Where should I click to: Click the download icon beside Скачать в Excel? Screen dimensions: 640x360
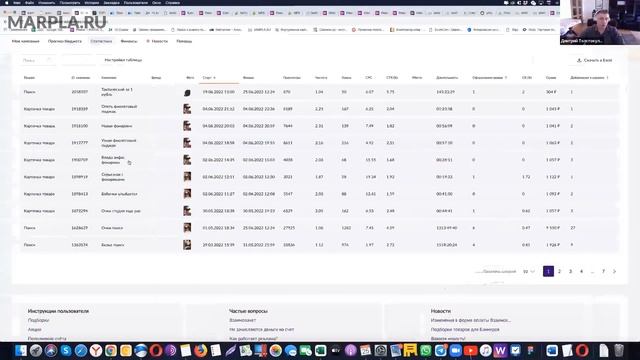coord(579,60)
